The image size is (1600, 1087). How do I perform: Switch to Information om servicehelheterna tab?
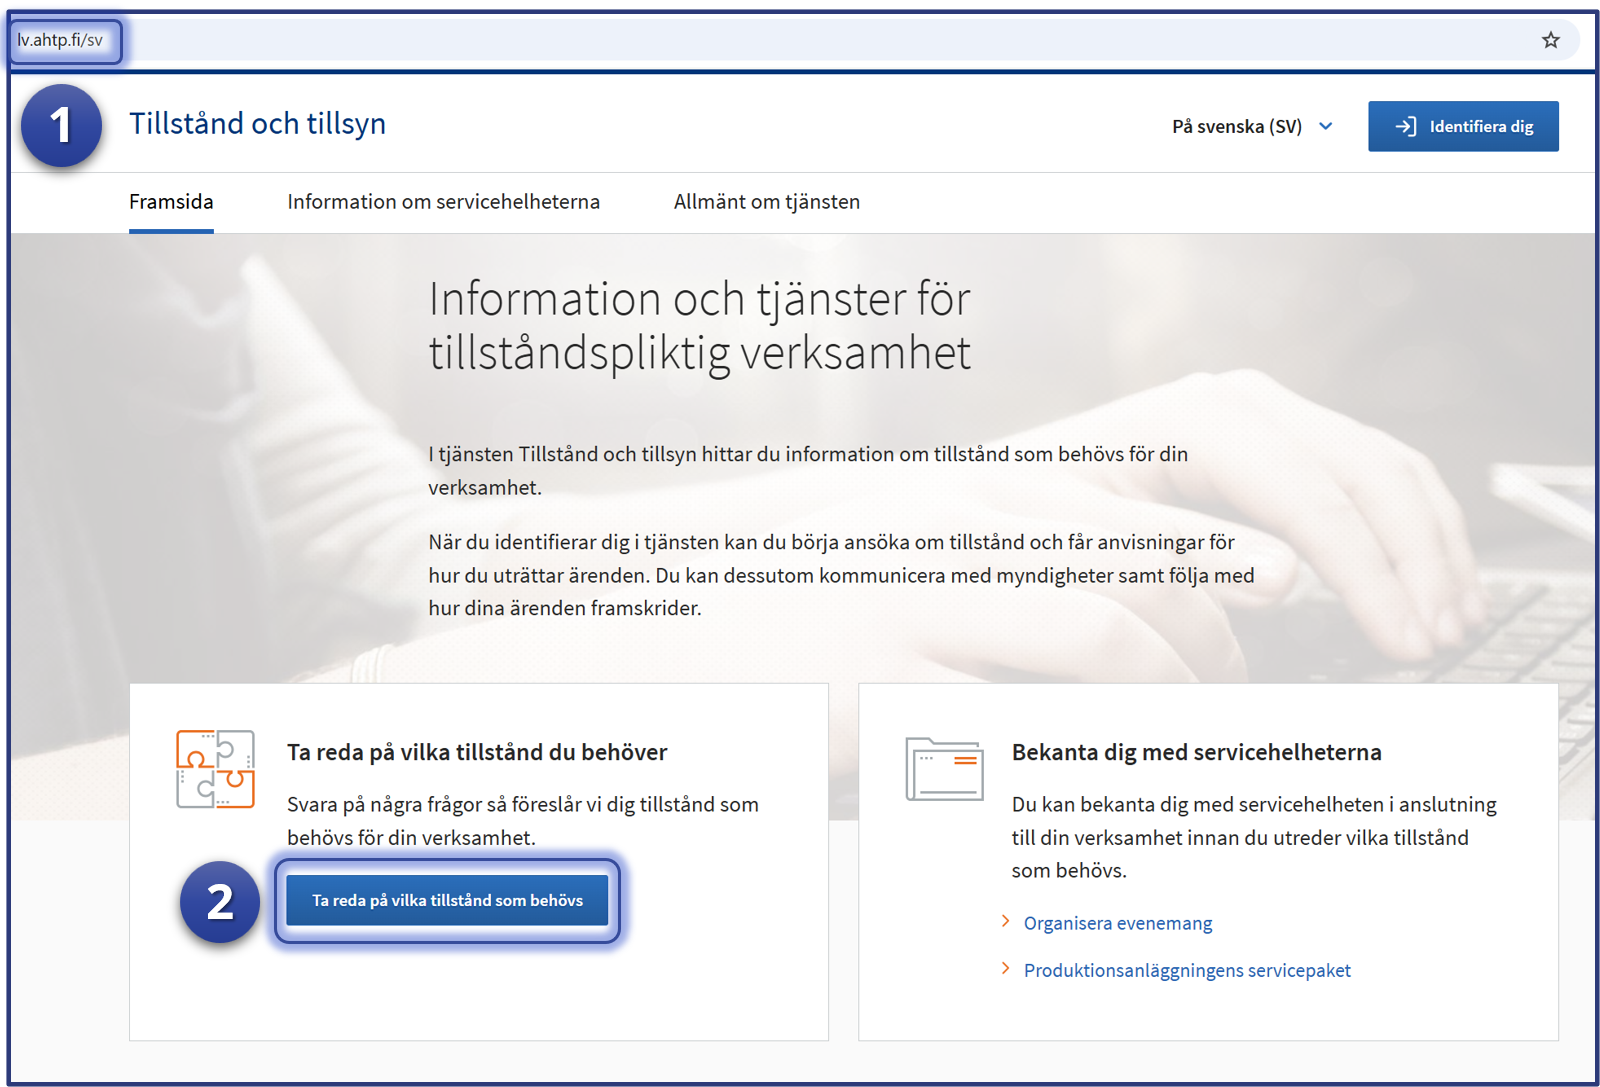coord(443,202)
